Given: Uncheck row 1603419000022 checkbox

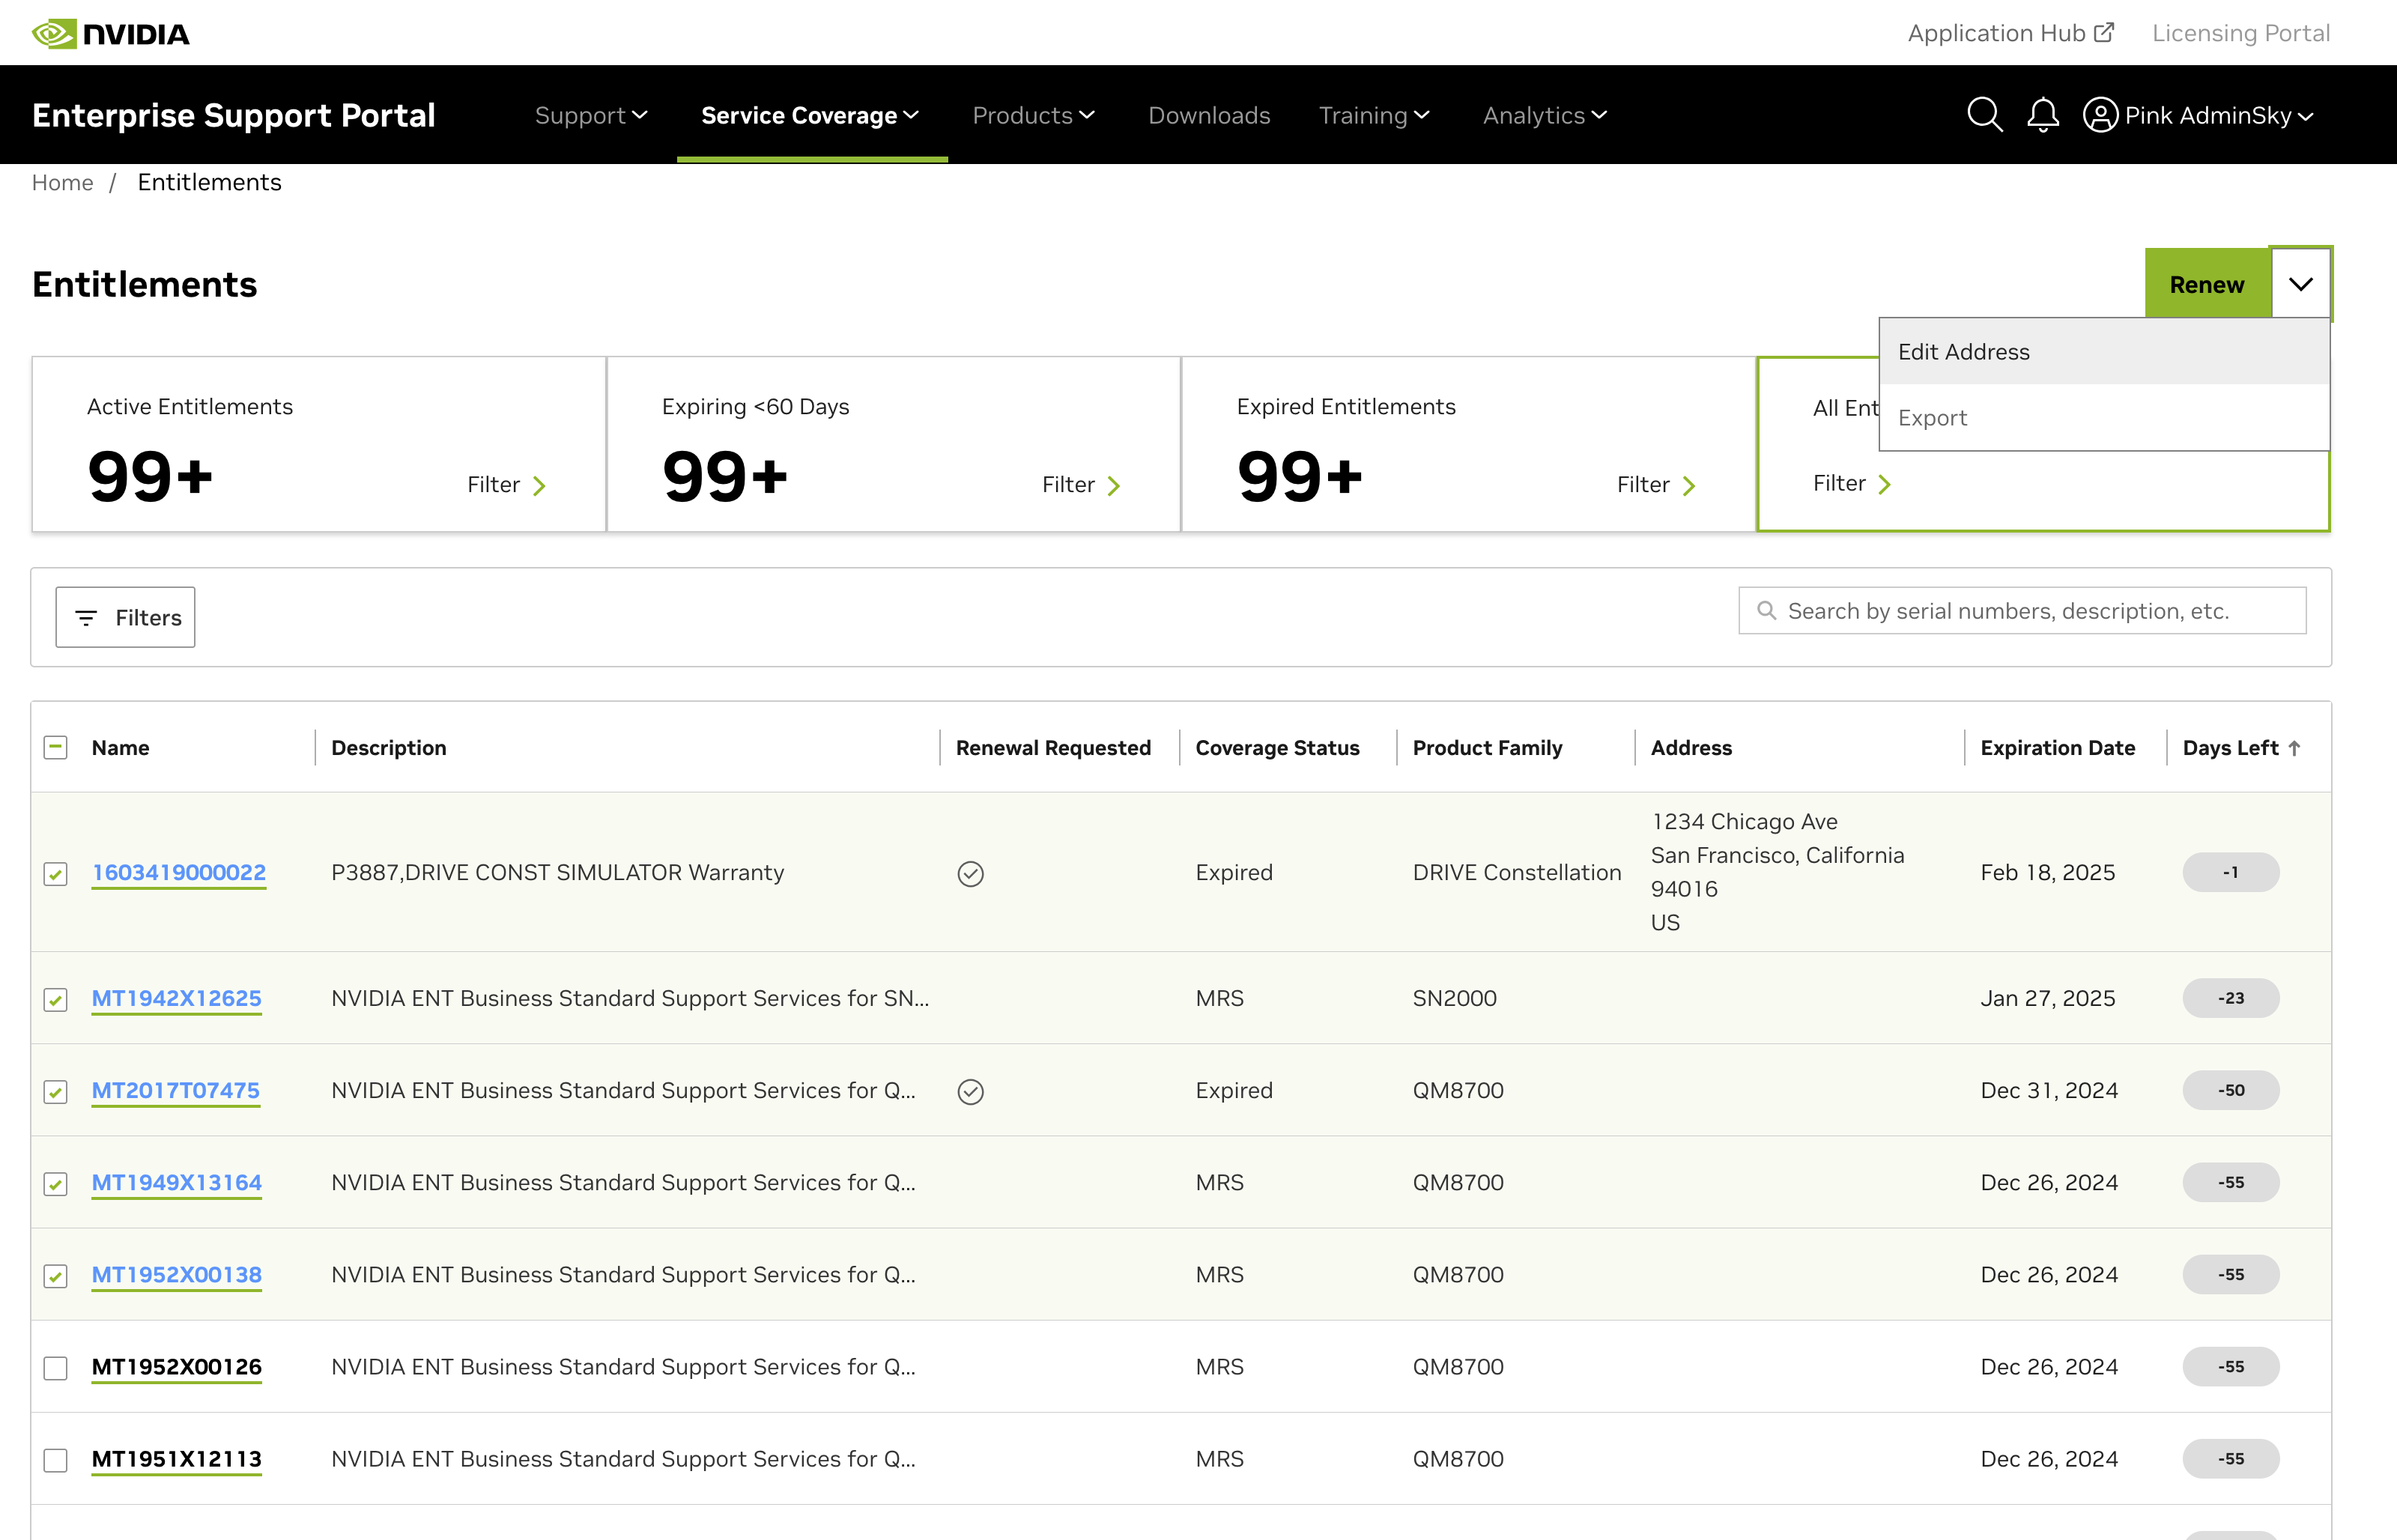Looking at the screenshot, I should [56, 874].
